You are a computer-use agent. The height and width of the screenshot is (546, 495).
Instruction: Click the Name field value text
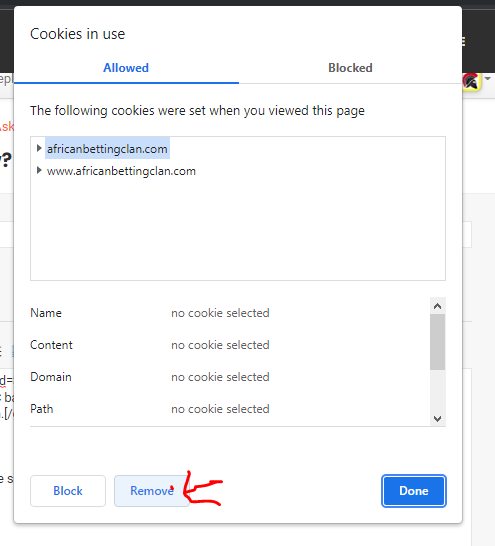coord(220,313)
